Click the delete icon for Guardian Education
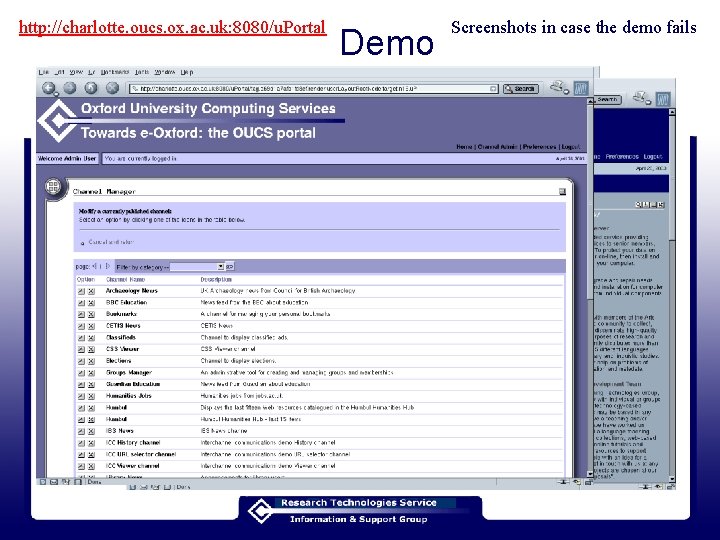 (x=91, y=384)
